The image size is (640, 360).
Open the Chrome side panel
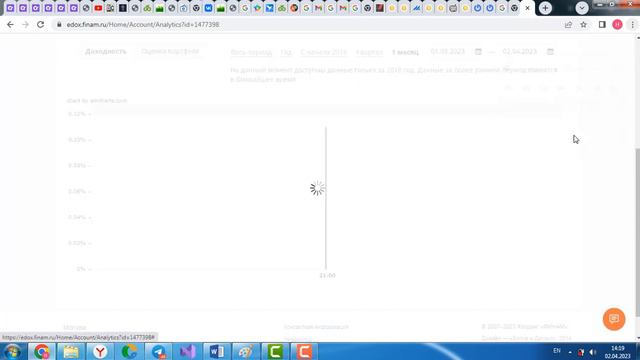pos(602,24)
